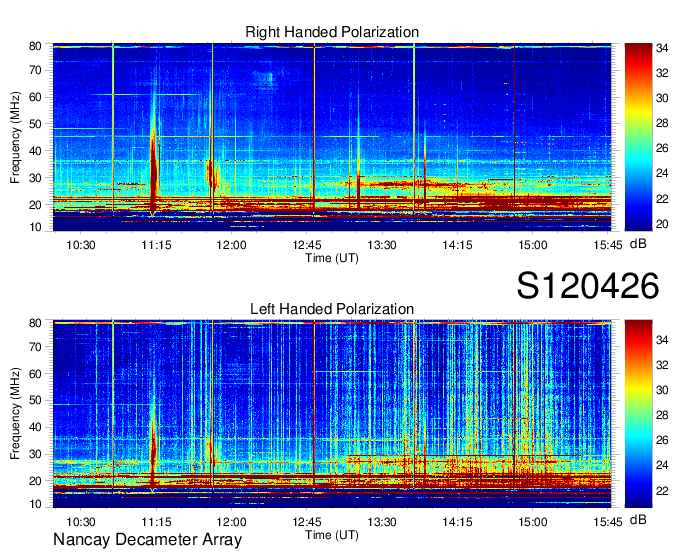Click the 70 MHz tick of Left Handed plot
The image size is (680, 552).
click(35, 347)
